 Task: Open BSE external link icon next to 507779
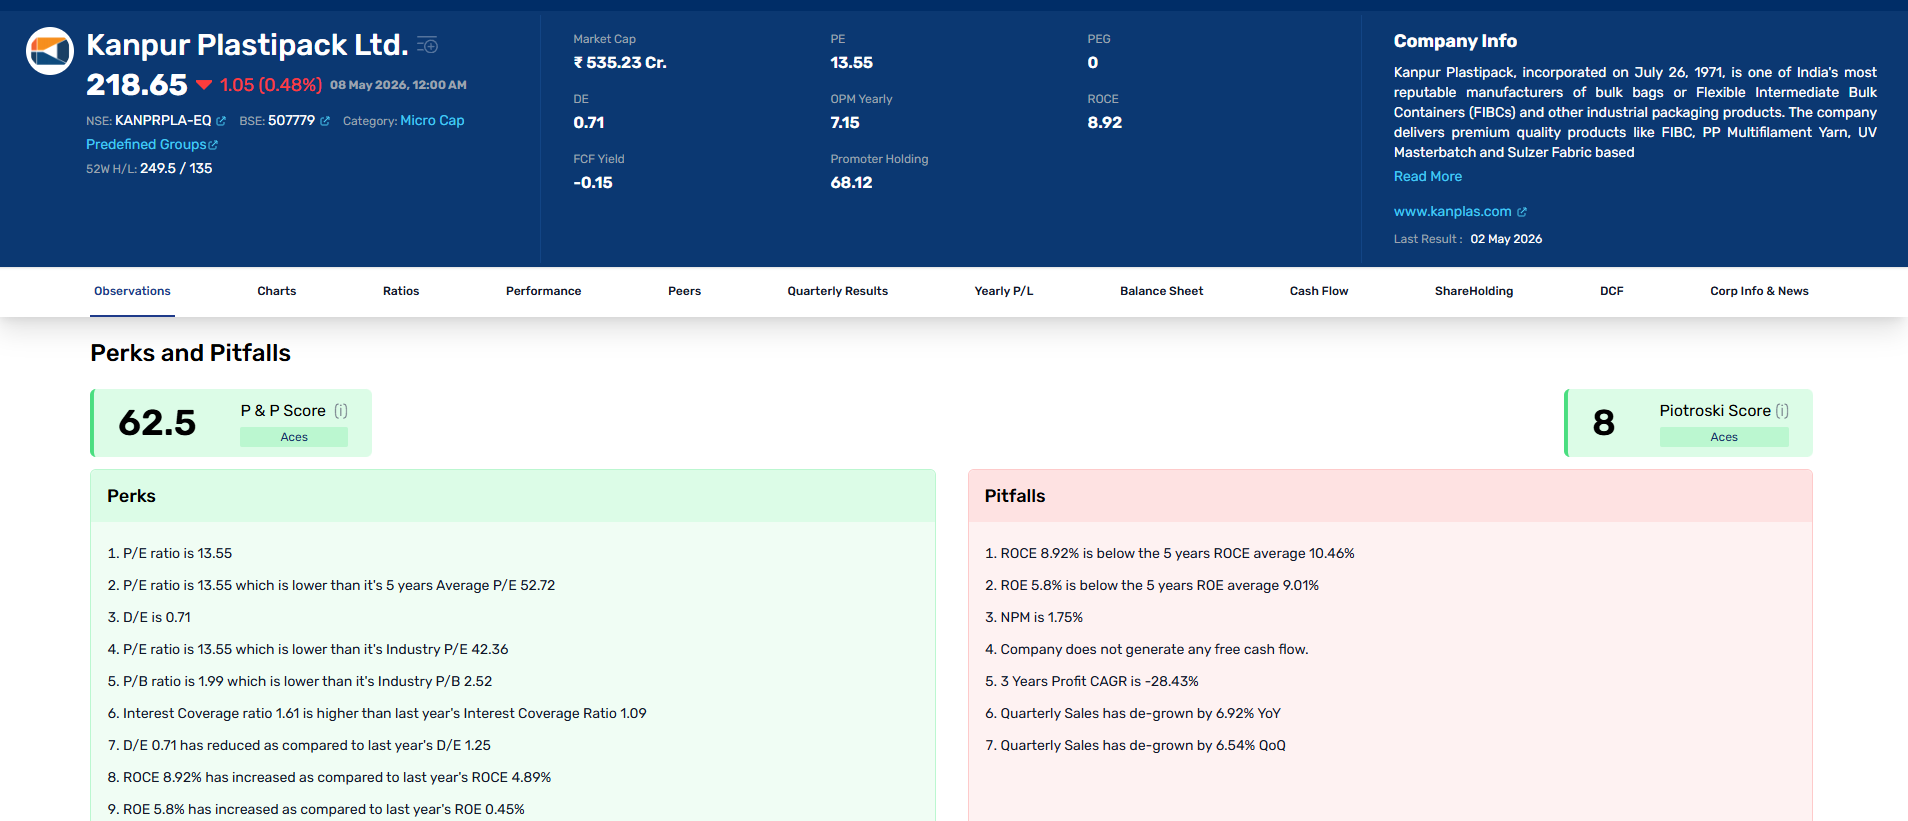325,121
